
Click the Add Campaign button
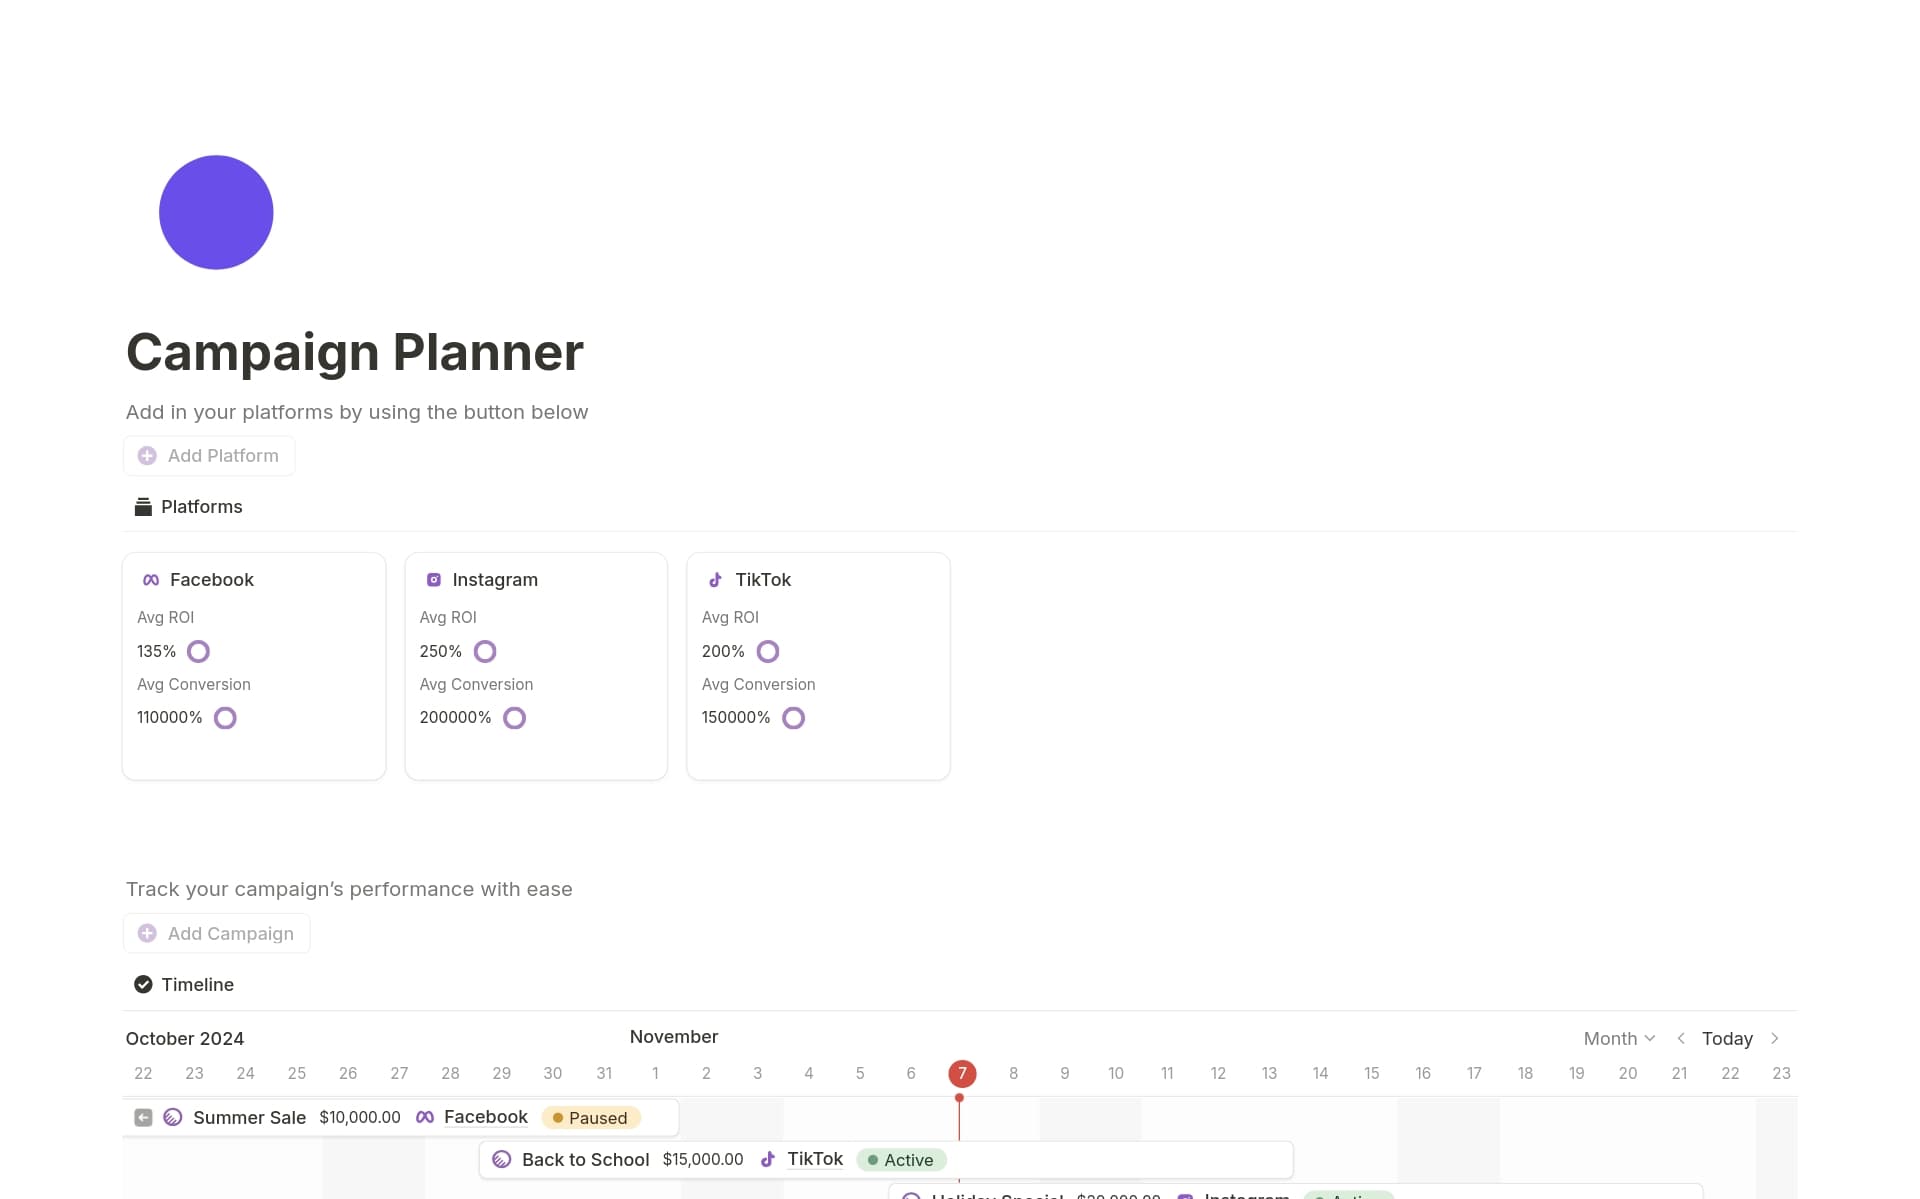click(x=216, y=933)
